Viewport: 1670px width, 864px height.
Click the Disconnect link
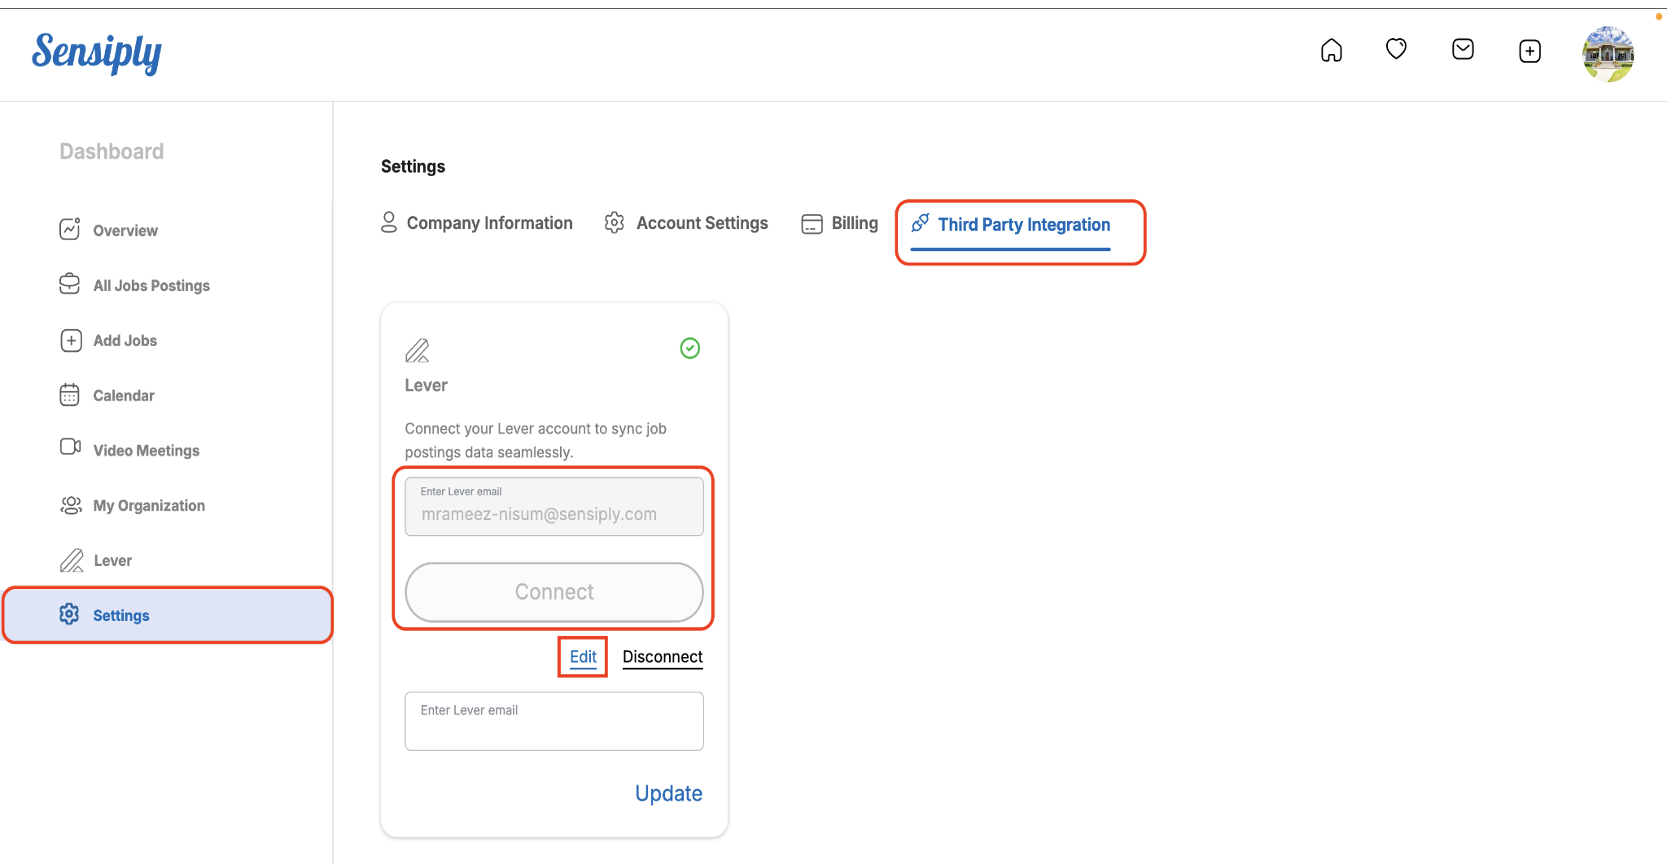pyautogui.click(x=662, y=657)
